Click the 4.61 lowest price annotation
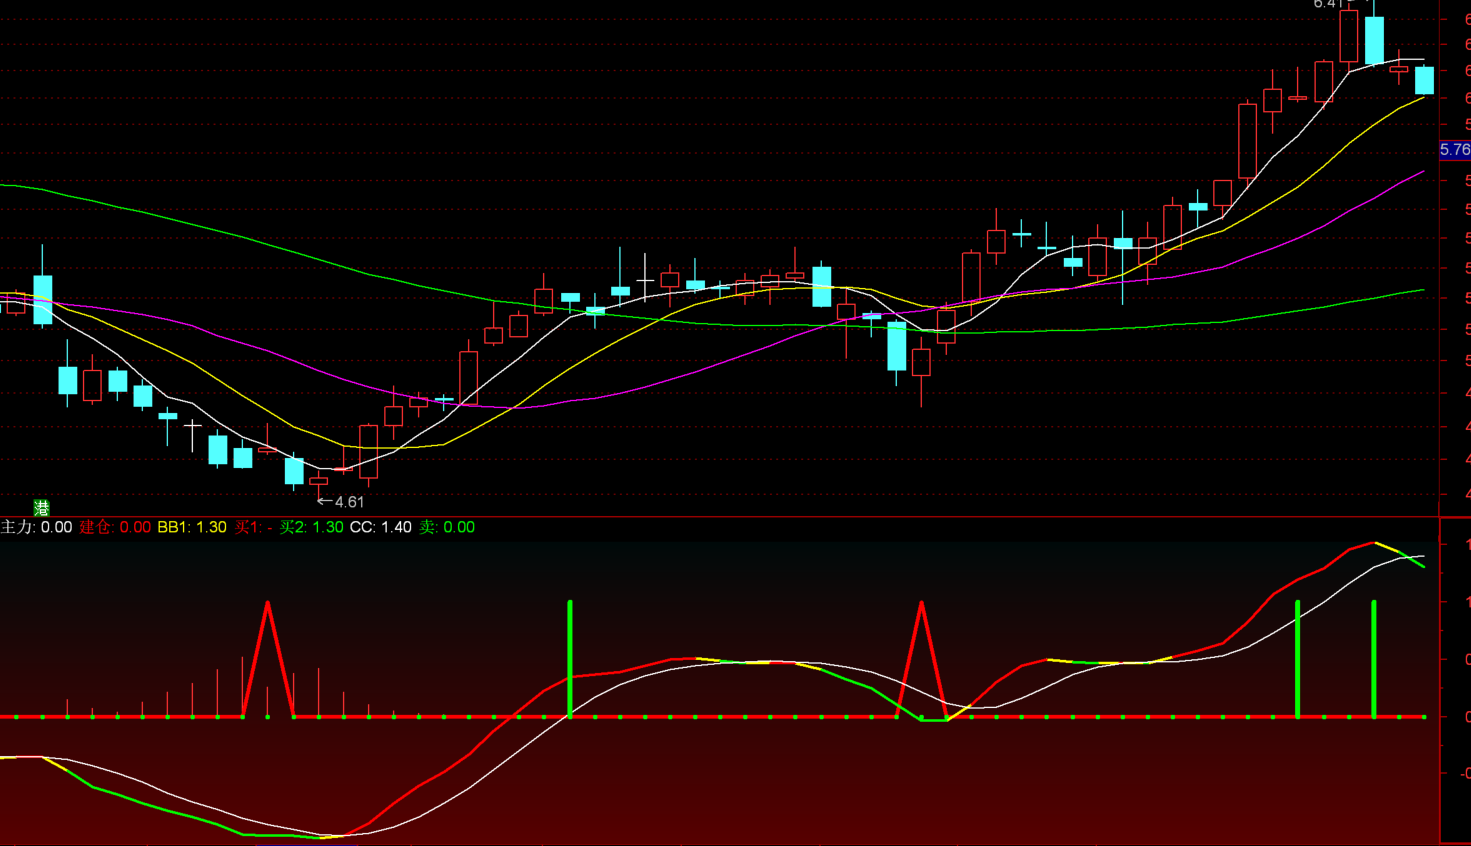Viewport: 1471px width, 846px height. pyautogui.click(x=341, y=502)
